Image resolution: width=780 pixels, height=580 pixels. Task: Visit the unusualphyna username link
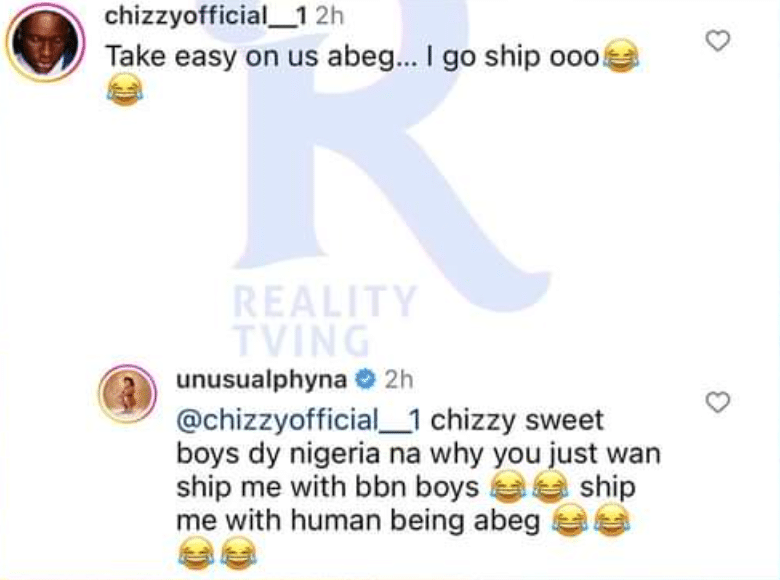coord(262,380)
